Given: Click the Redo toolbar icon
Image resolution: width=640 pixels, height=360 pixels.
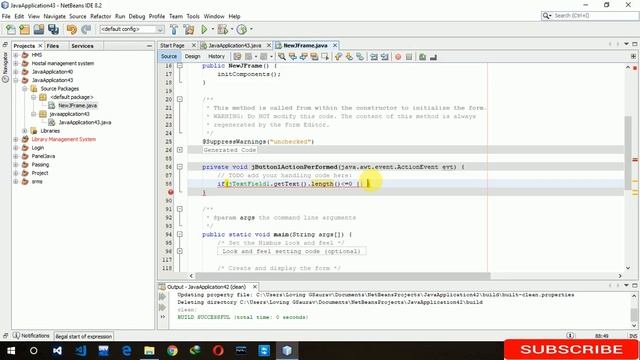Looking at the screenshot, I should click(x=86, y=29).
